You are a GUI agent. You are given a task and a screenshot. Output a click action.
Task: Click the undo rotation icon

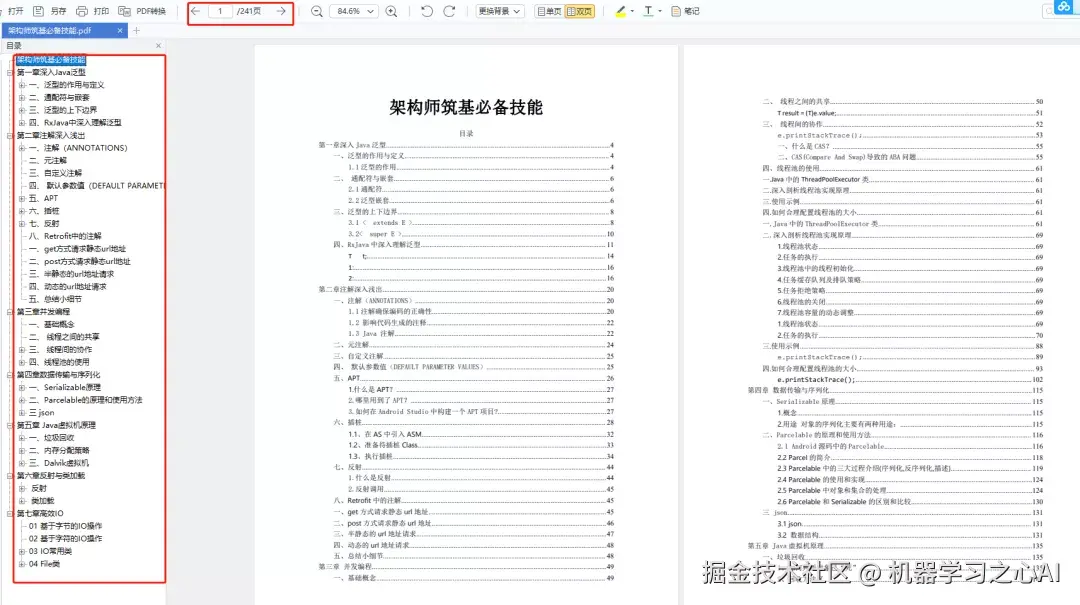tap(427, 12)
